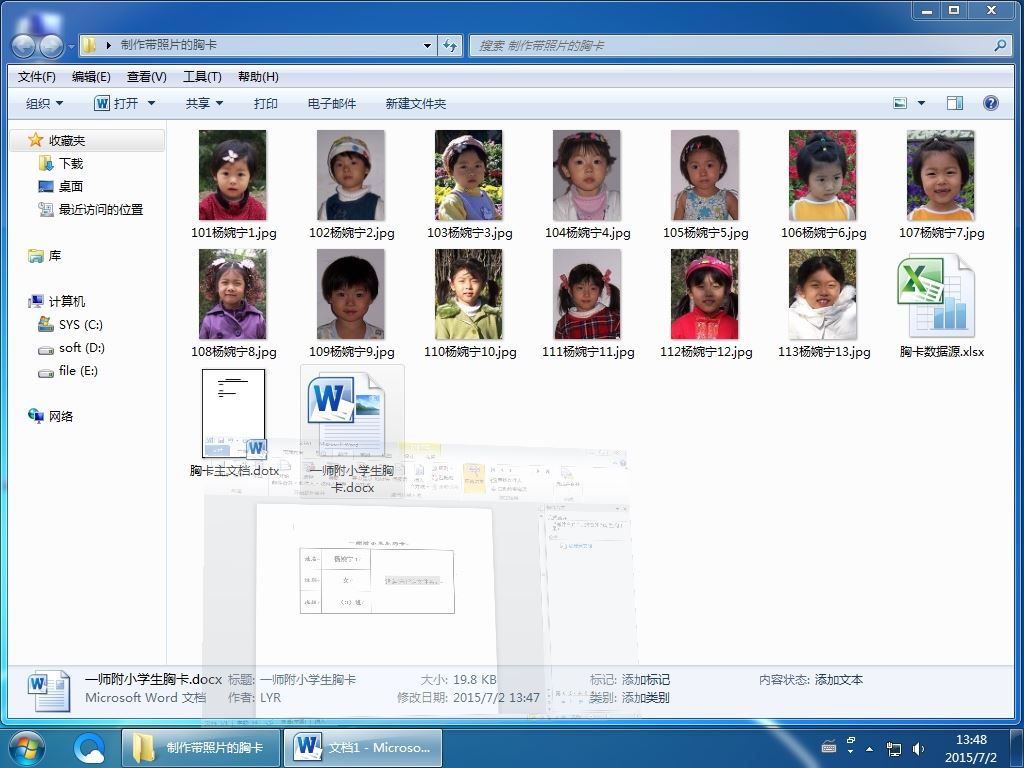Select thumbnail 108杨婉宁8.jpg

coord(232,294)
